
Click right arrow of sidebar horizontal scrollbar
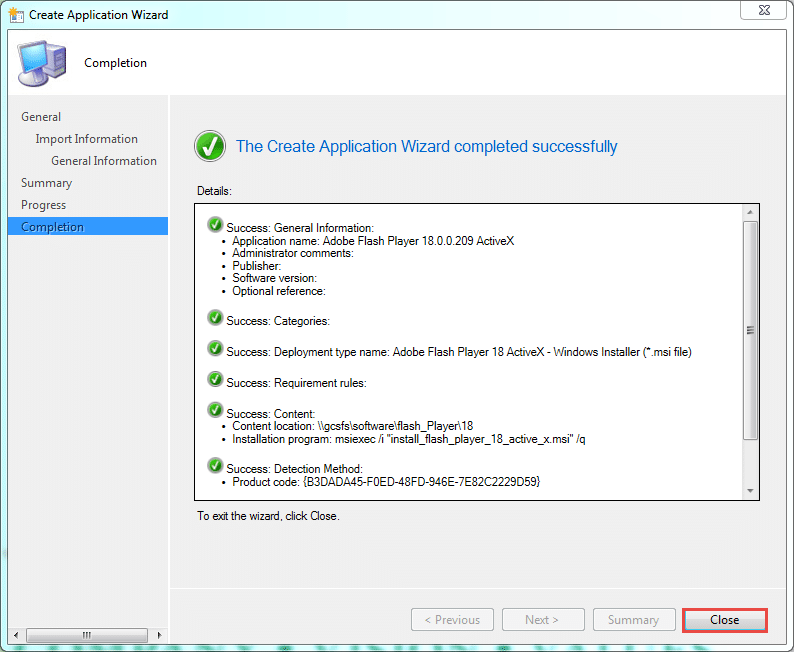click(x=159, y=635)
